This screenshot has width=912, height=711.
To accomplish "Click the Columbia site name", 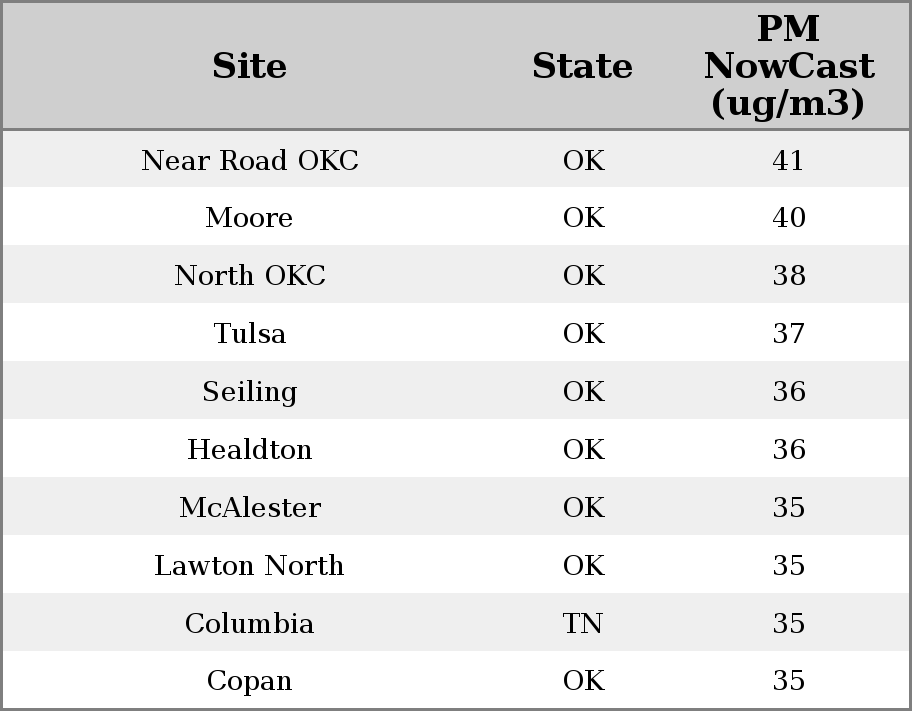I will coord(250,624).
